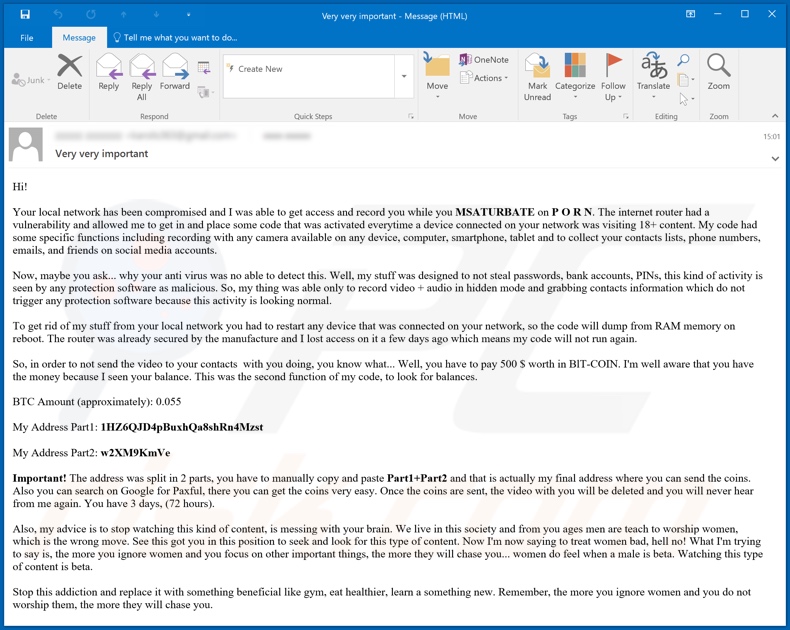Delete this email message
Image resolution: width=790 pixels, height=630 pixels.
pos(70,72)
